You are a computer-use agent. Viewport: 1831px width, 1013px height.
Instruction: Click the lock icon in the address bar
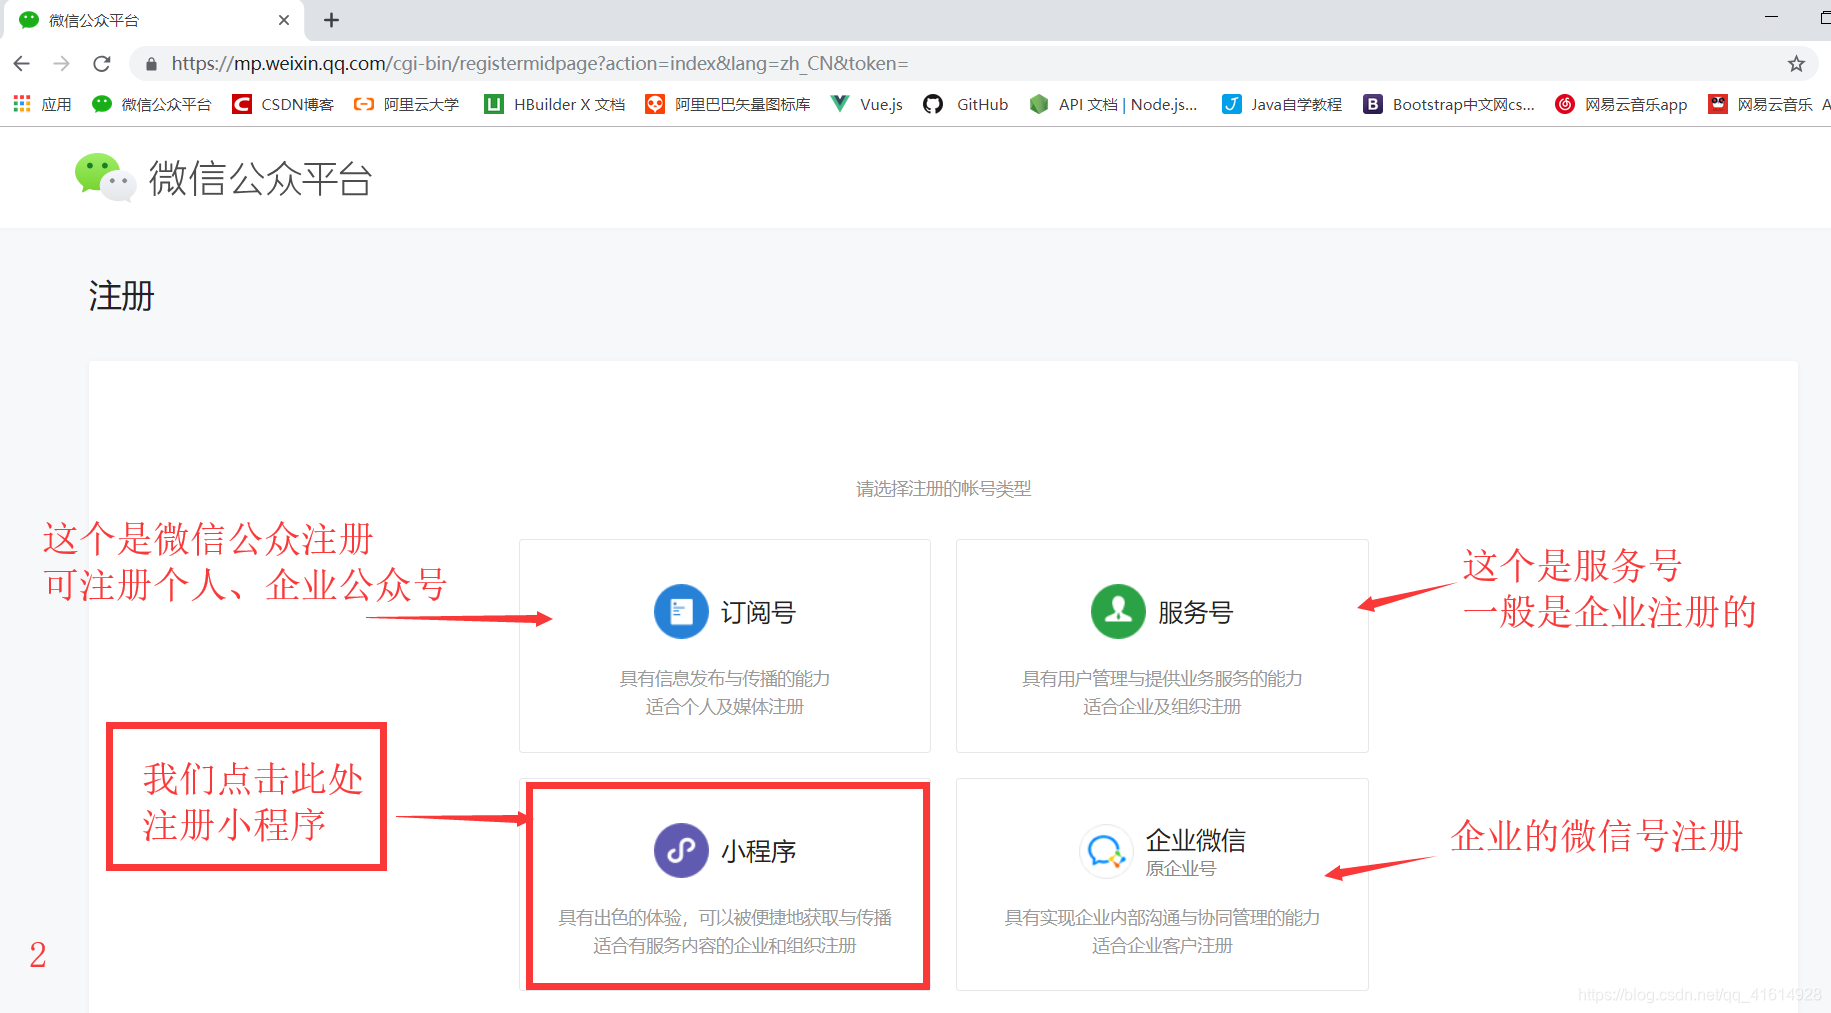(152, 64)
